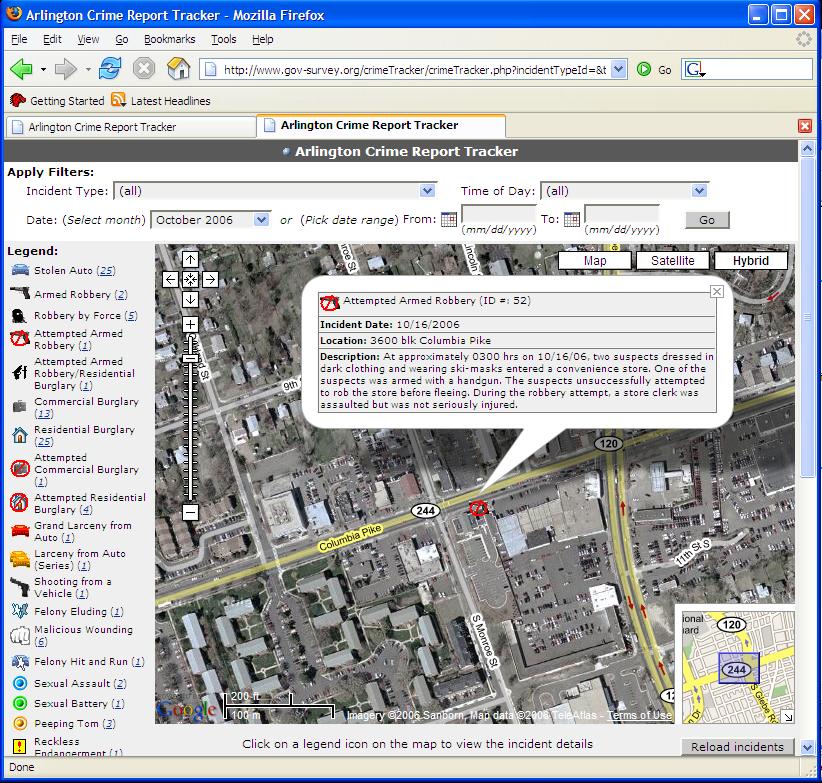Viewport: 822px width, 783px height.
Task: Click the Reload incidents button
Action: pyautogui.click(x=737, y=747)
